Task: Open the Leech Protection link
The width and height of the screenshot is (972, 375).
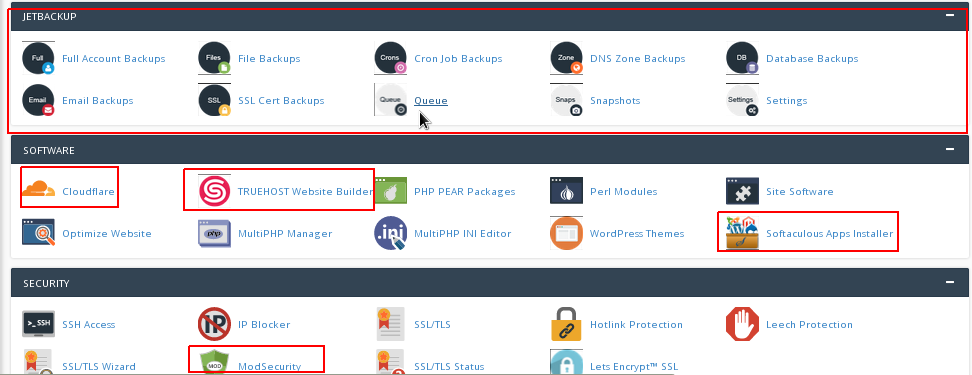Action: [809, 324]
